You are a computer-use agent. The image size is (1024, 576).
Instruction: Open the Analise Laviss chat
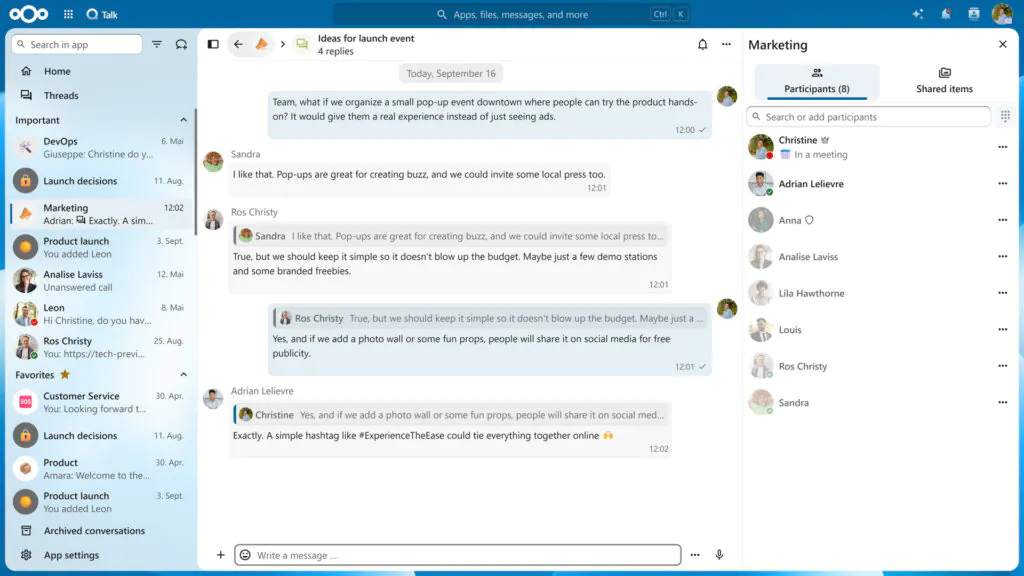pos(101,281)
